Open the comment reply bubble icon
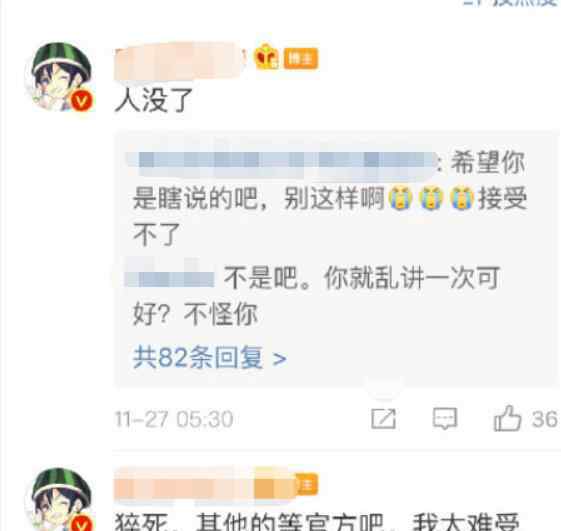 point(445,418)
